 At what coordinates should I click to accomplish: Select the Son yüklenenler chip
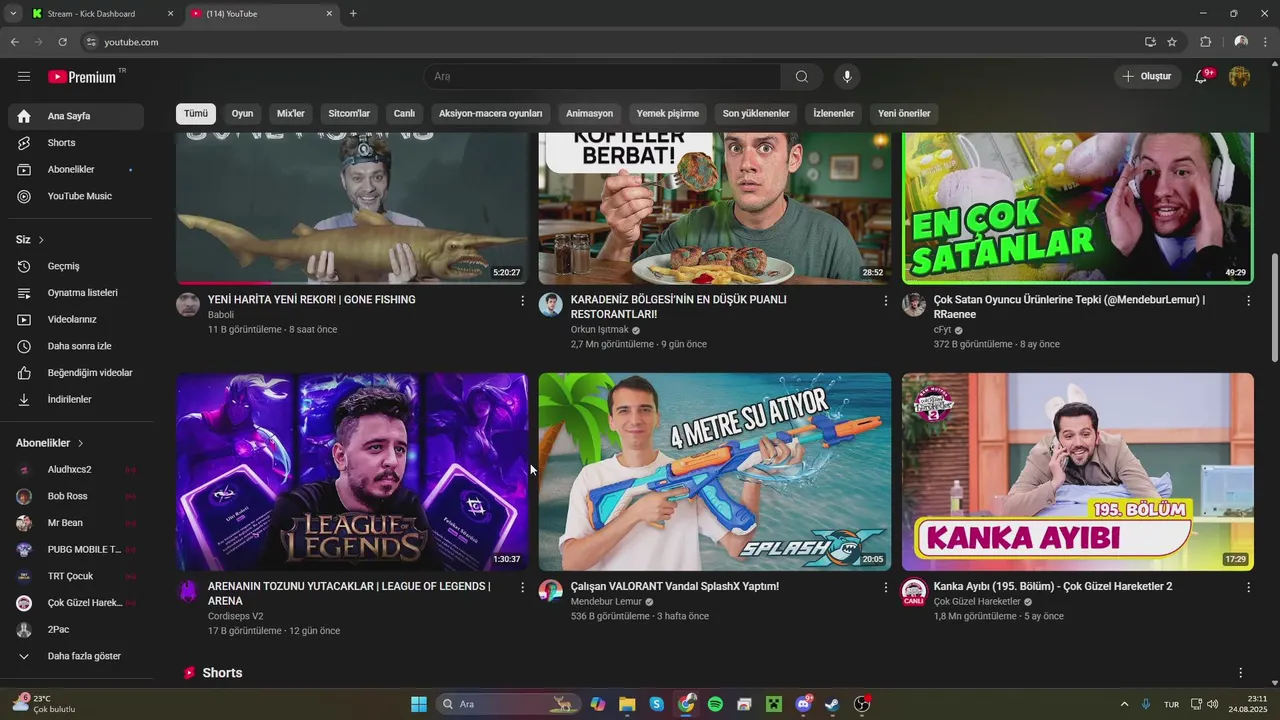[x=756, y=114]
